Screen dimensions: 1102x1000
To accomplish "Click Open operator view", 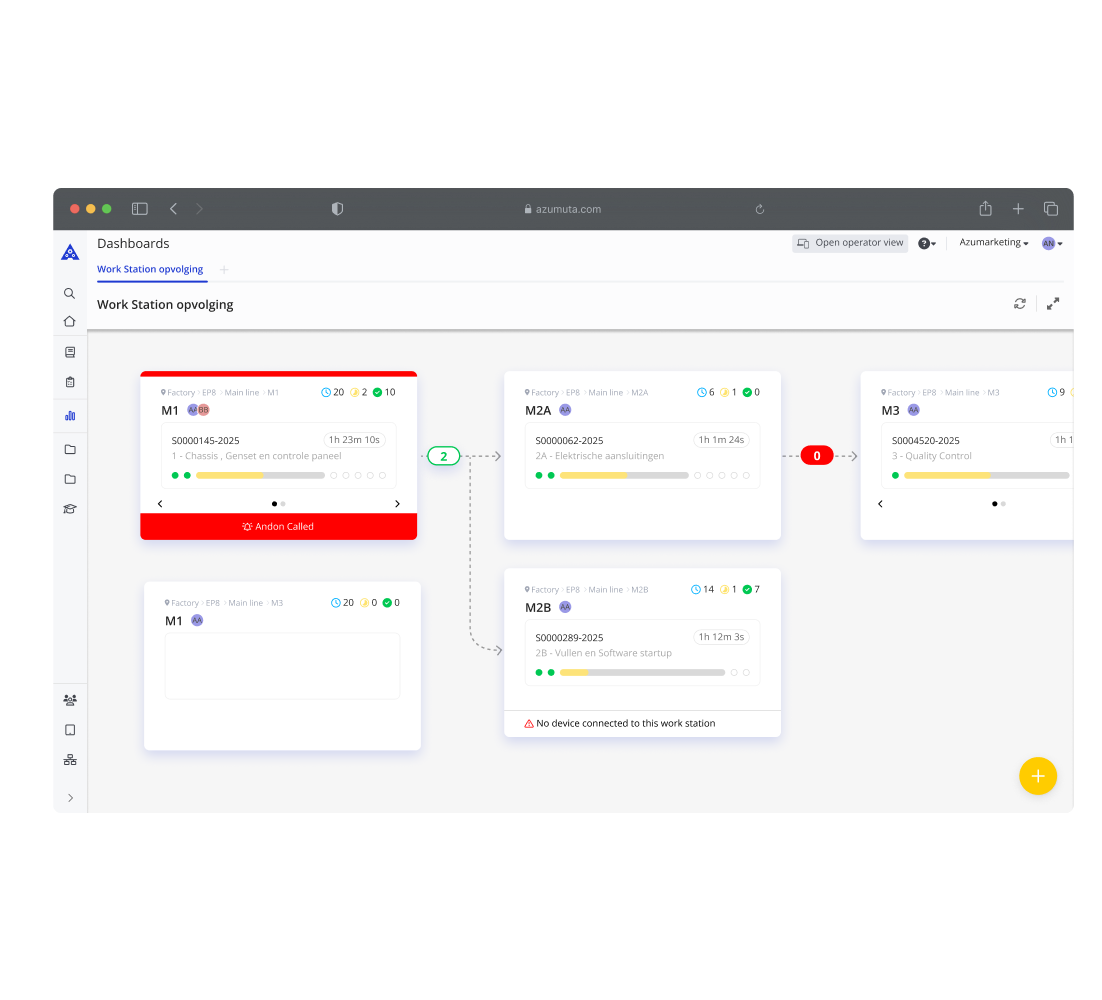I will pos(849,242).
